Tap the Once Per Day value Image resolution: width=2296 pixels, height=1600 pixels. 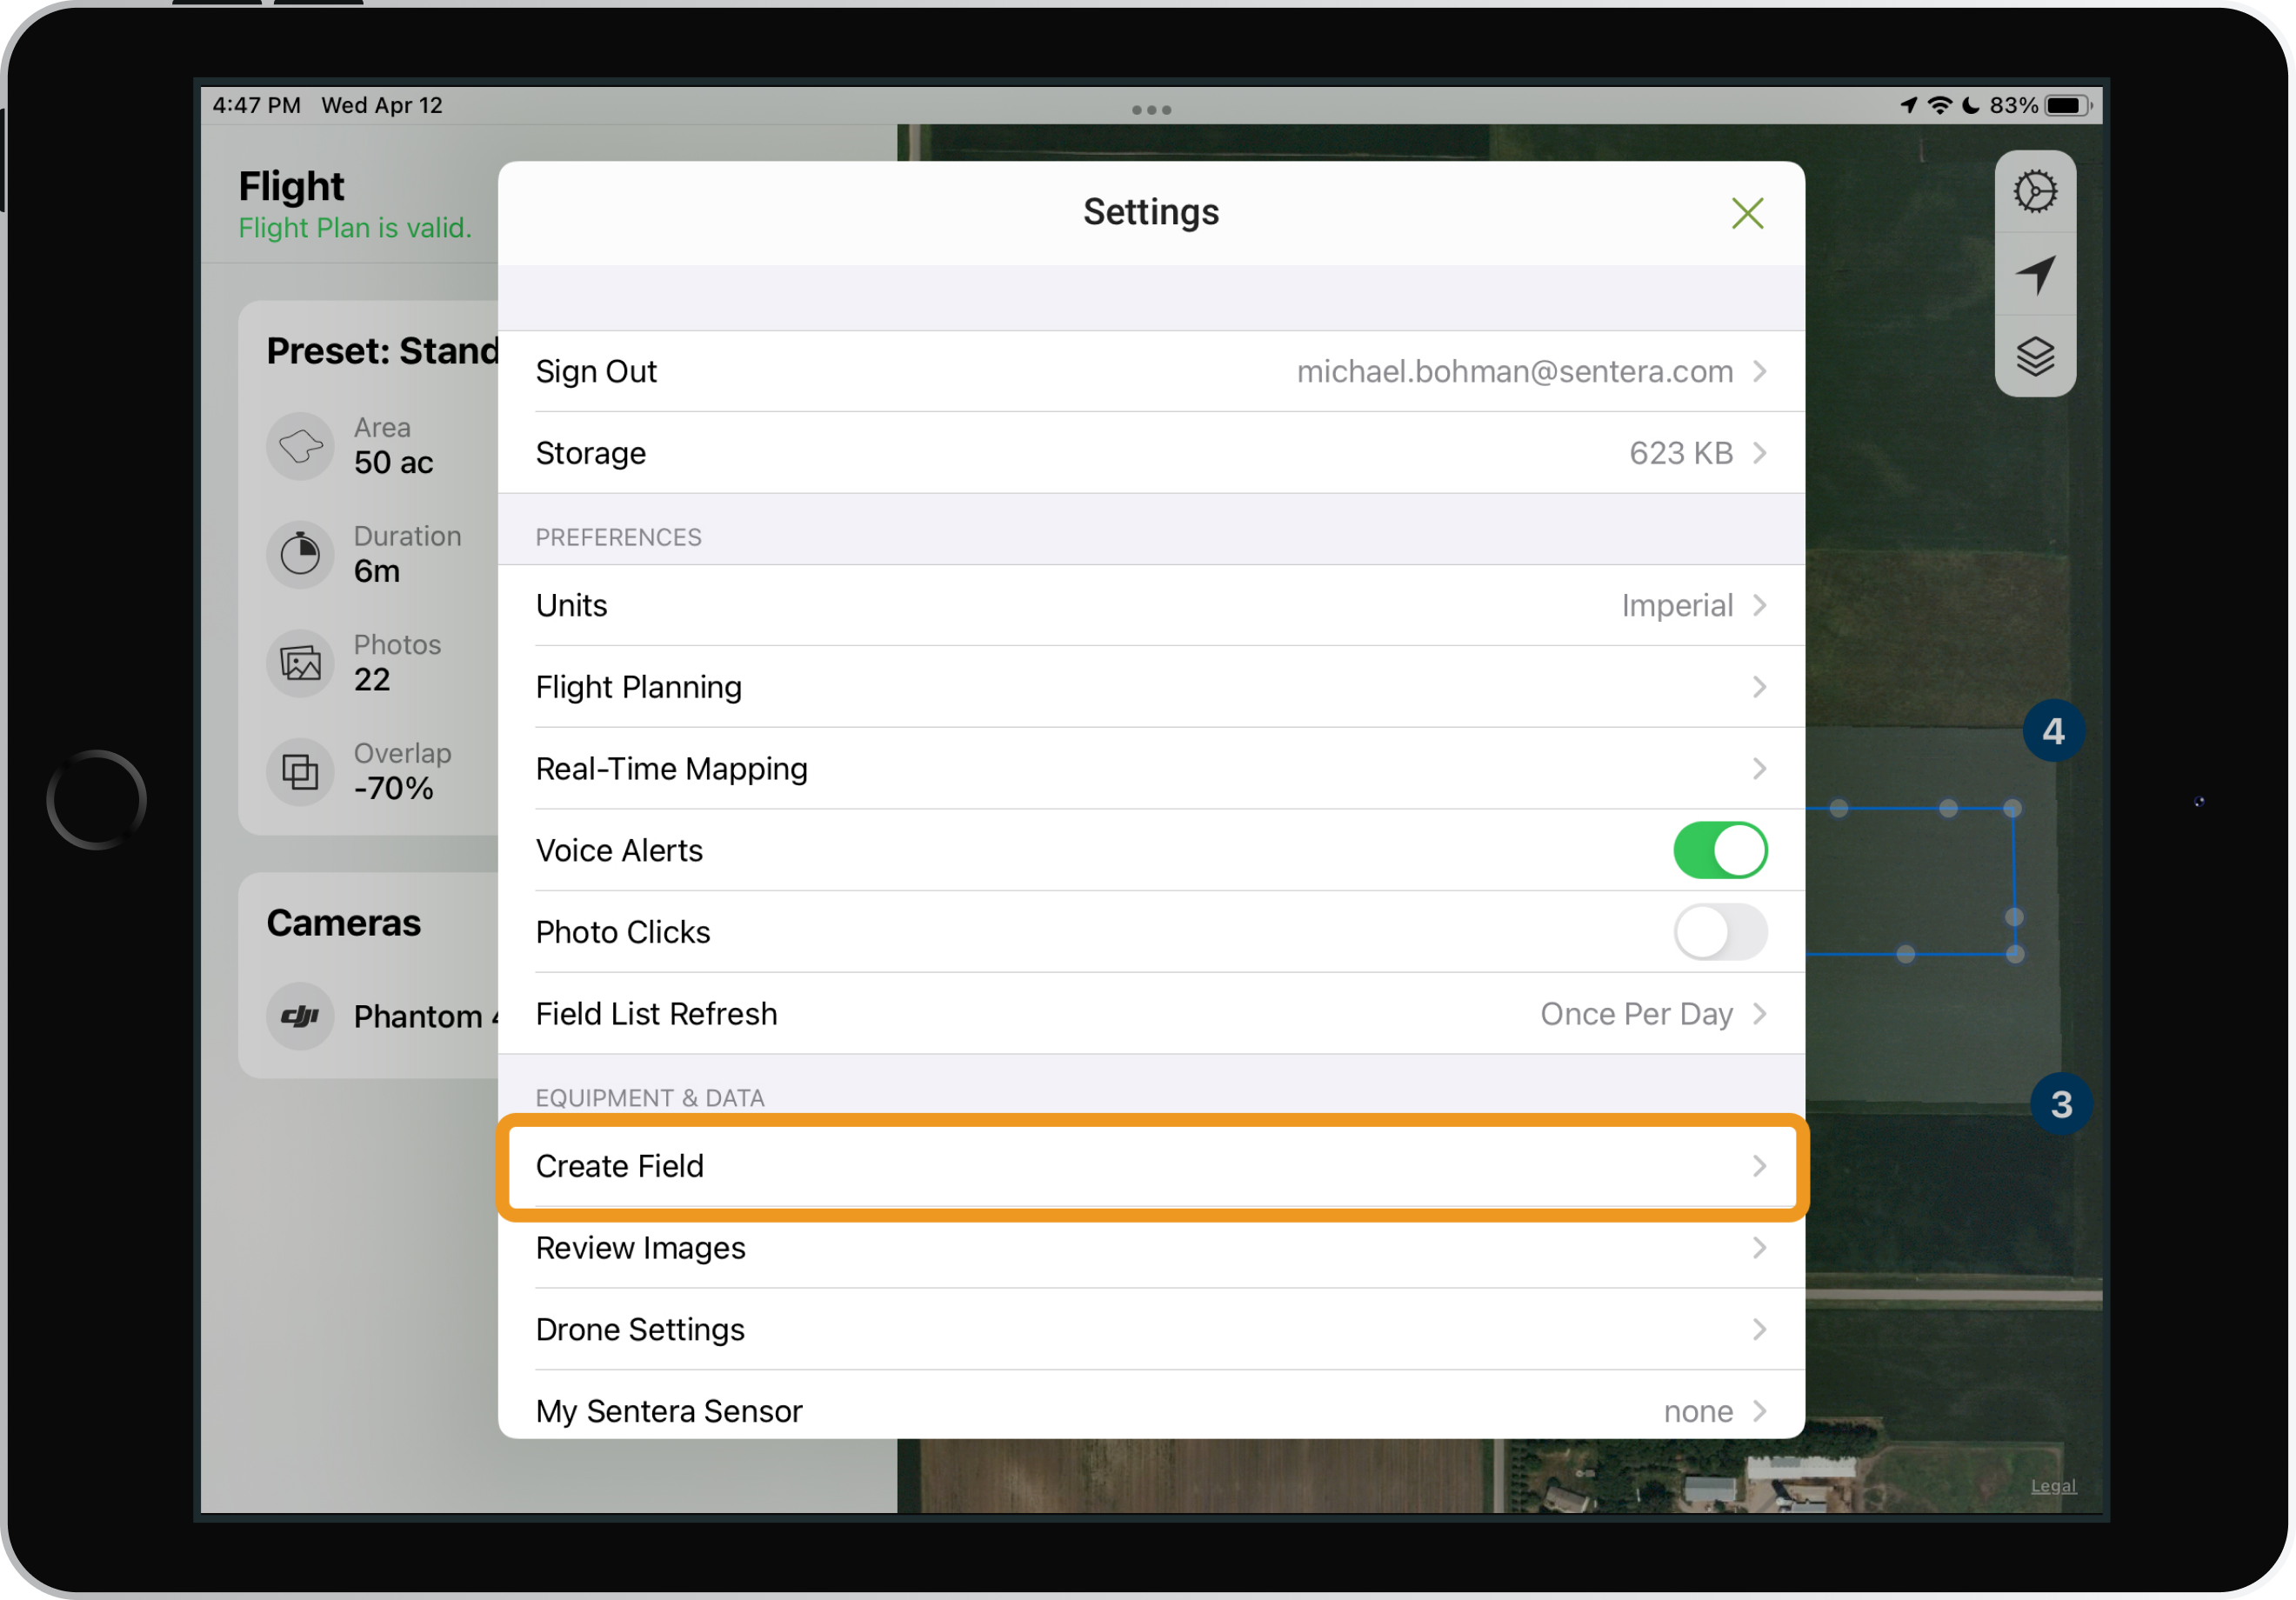tap(1636, 1014)
